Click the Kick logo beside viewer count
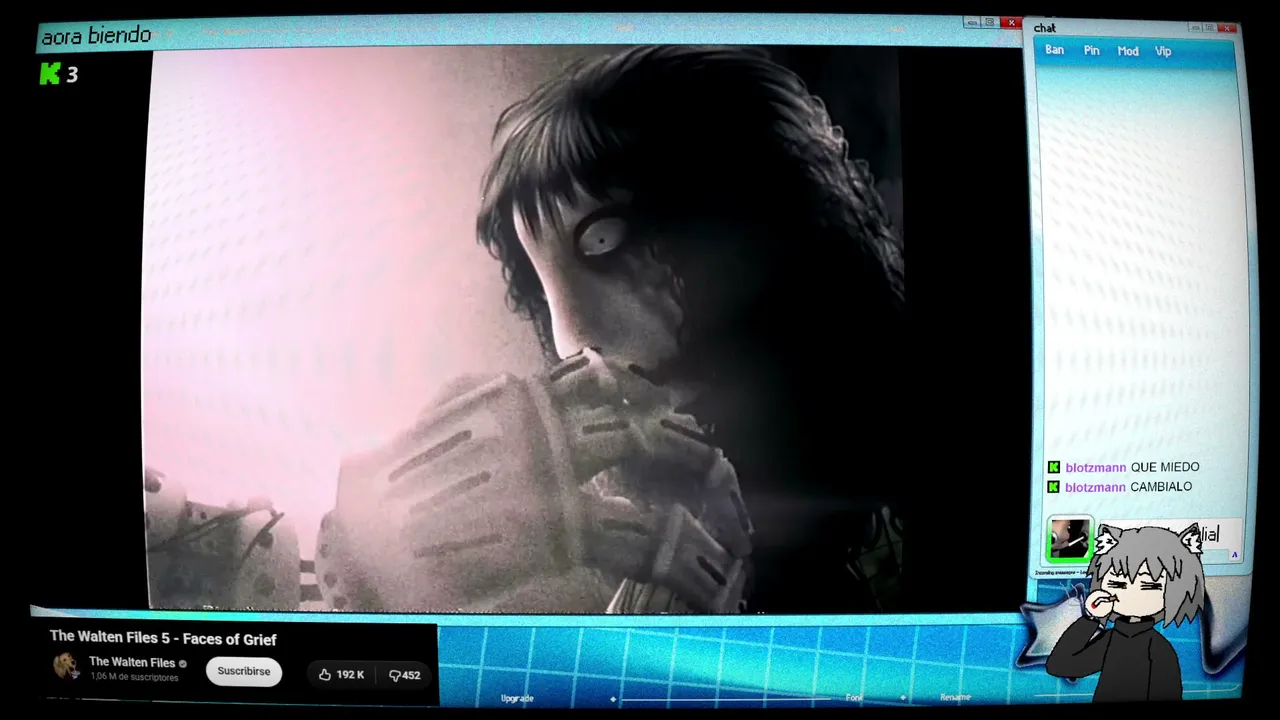 [50, 73]
